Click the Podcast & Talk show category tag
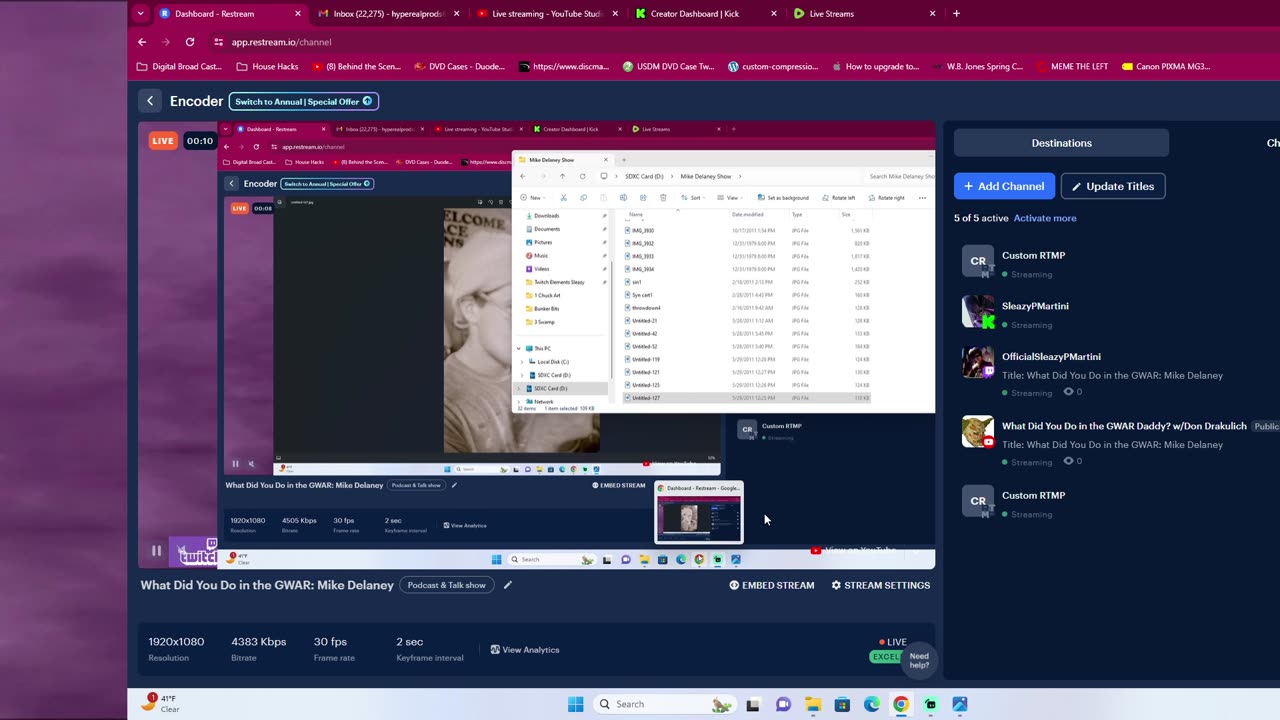The height and width of the screenshot is (720, 1280). point(446,585)
